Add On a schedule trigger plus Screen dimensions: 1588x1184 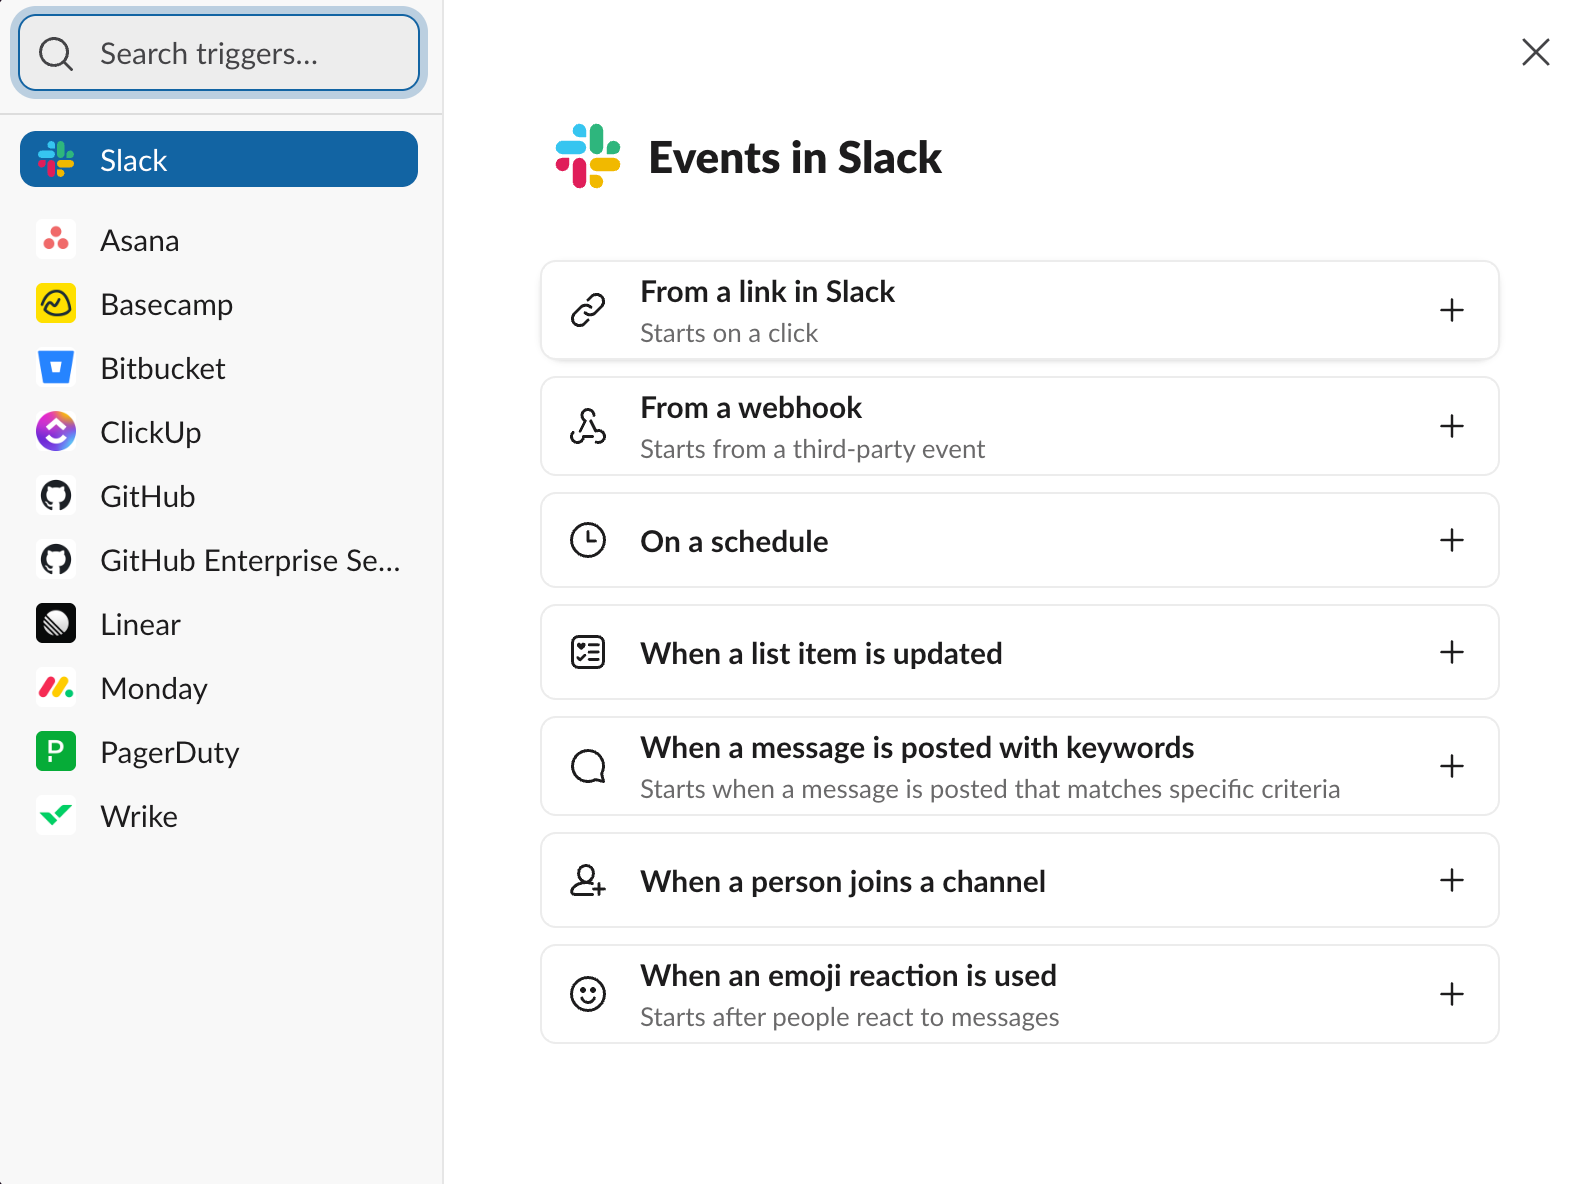pos(1452,540)
